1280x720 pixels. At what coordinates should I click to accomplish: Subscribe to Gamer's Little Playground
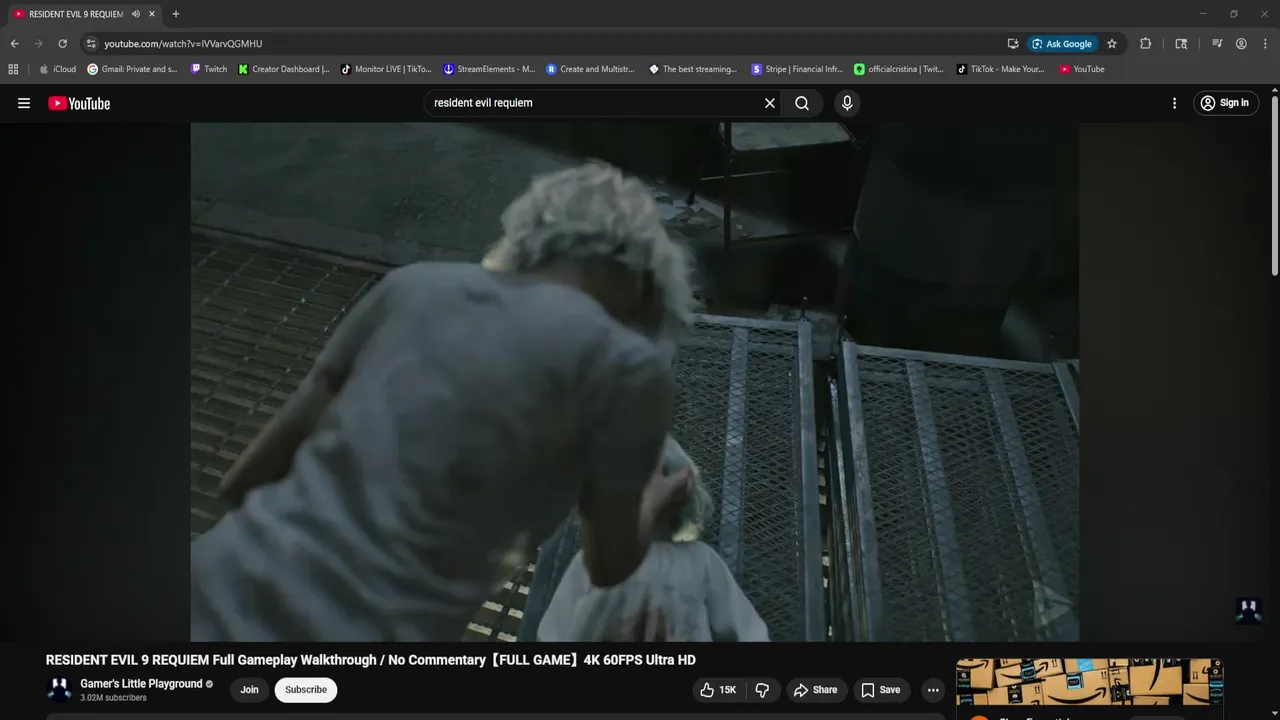(306, 690)
